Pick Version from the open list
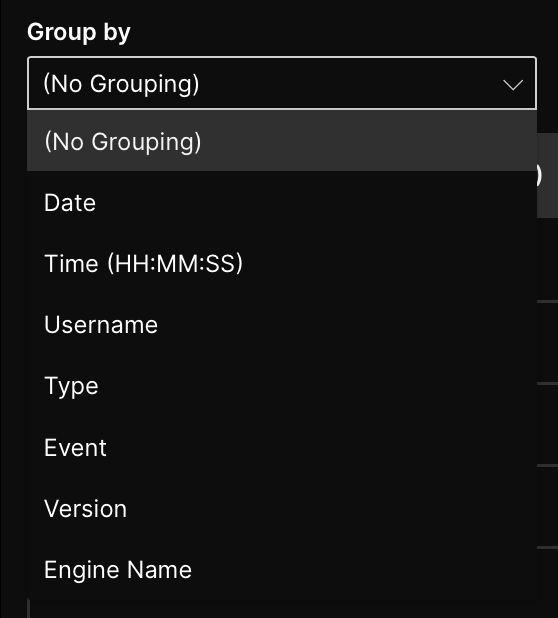Screen dimensions: 558x618 282,508
